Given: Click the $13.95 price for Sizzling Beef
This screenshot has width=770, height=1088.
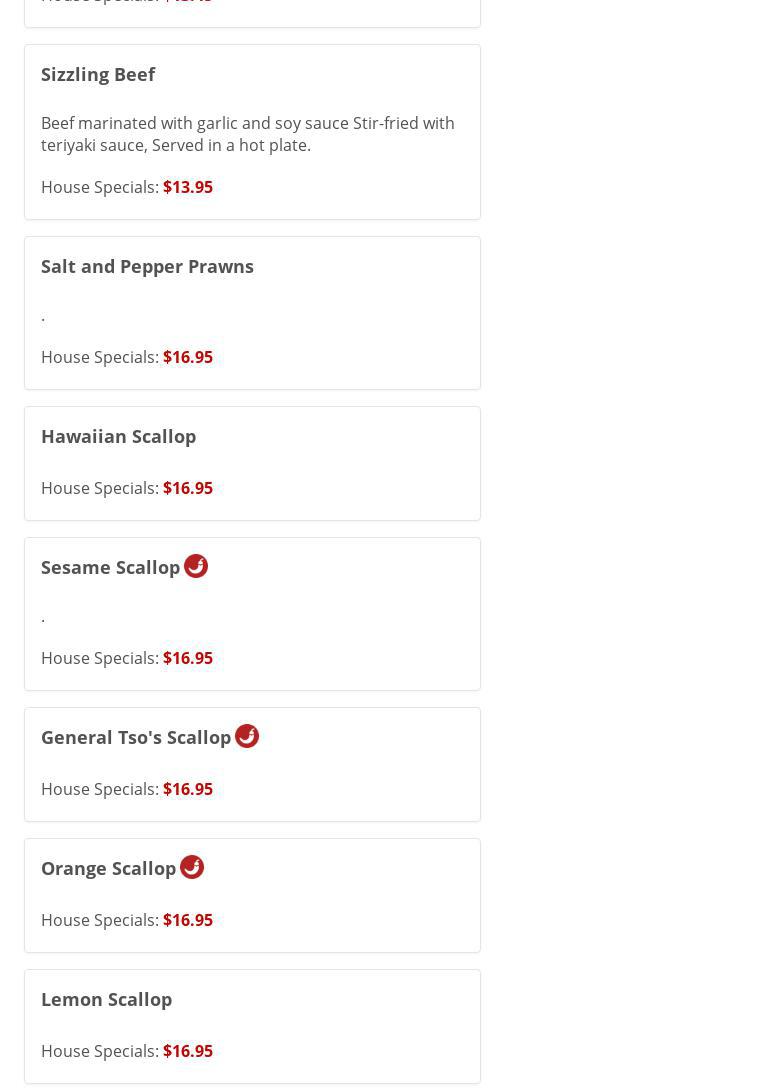Looking at the screenshot, I should (188, 187).
